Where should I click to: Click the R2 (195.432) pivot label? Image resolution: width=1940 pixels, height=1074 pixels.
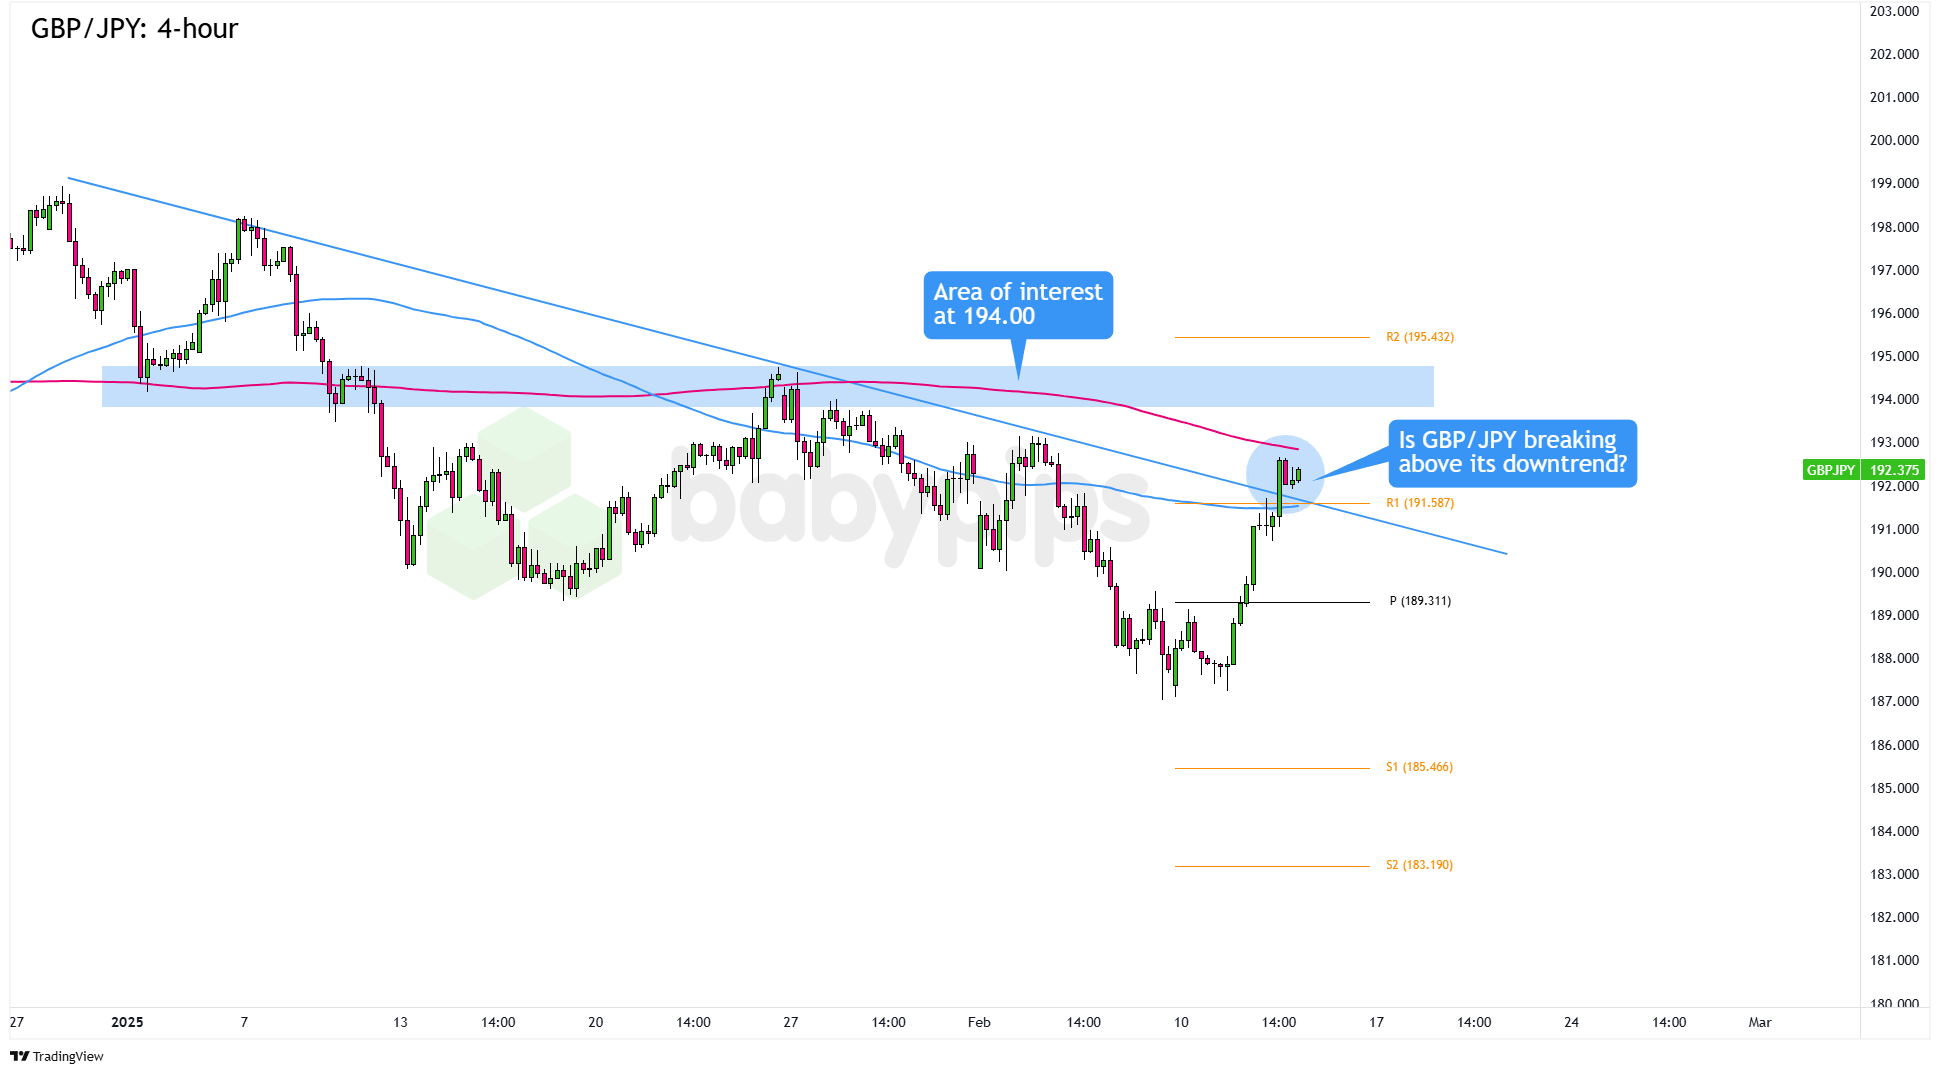tap(1420, 337)
